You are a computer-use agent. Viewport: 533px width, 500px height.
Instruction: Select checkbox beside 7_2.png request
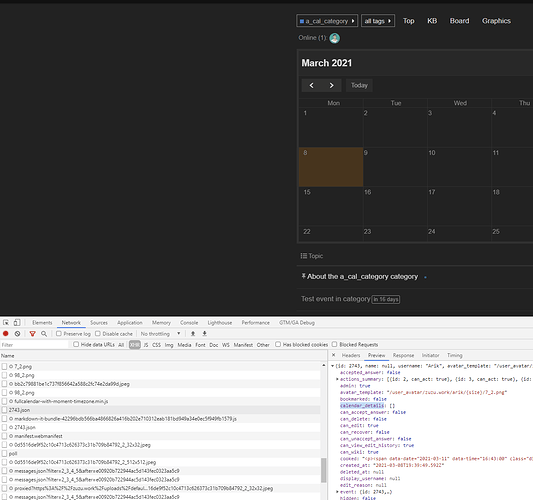coord(4,366)
